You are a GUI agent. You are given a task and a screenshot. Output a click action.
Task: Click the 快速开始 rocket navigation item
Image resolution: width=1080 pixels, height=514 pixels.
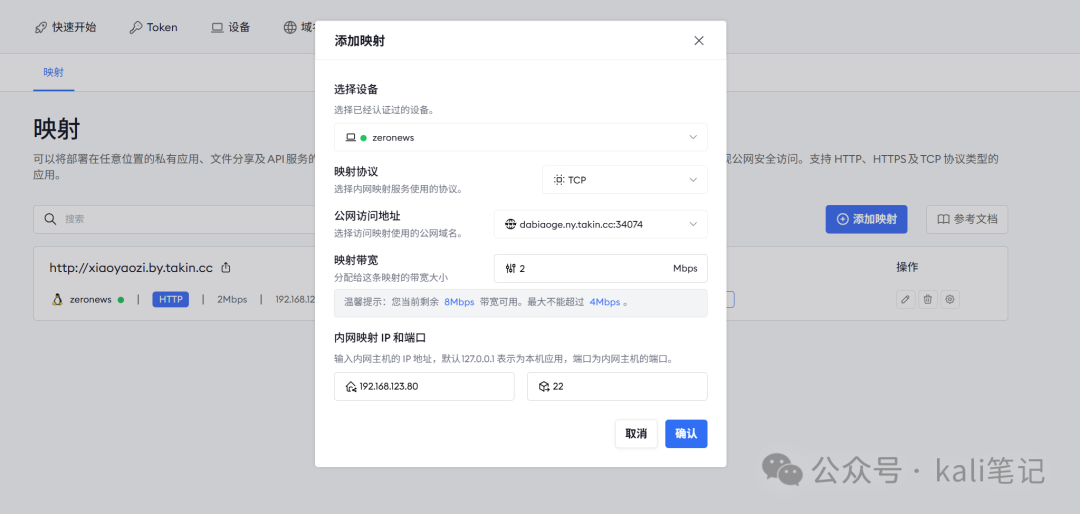[65, 27]
